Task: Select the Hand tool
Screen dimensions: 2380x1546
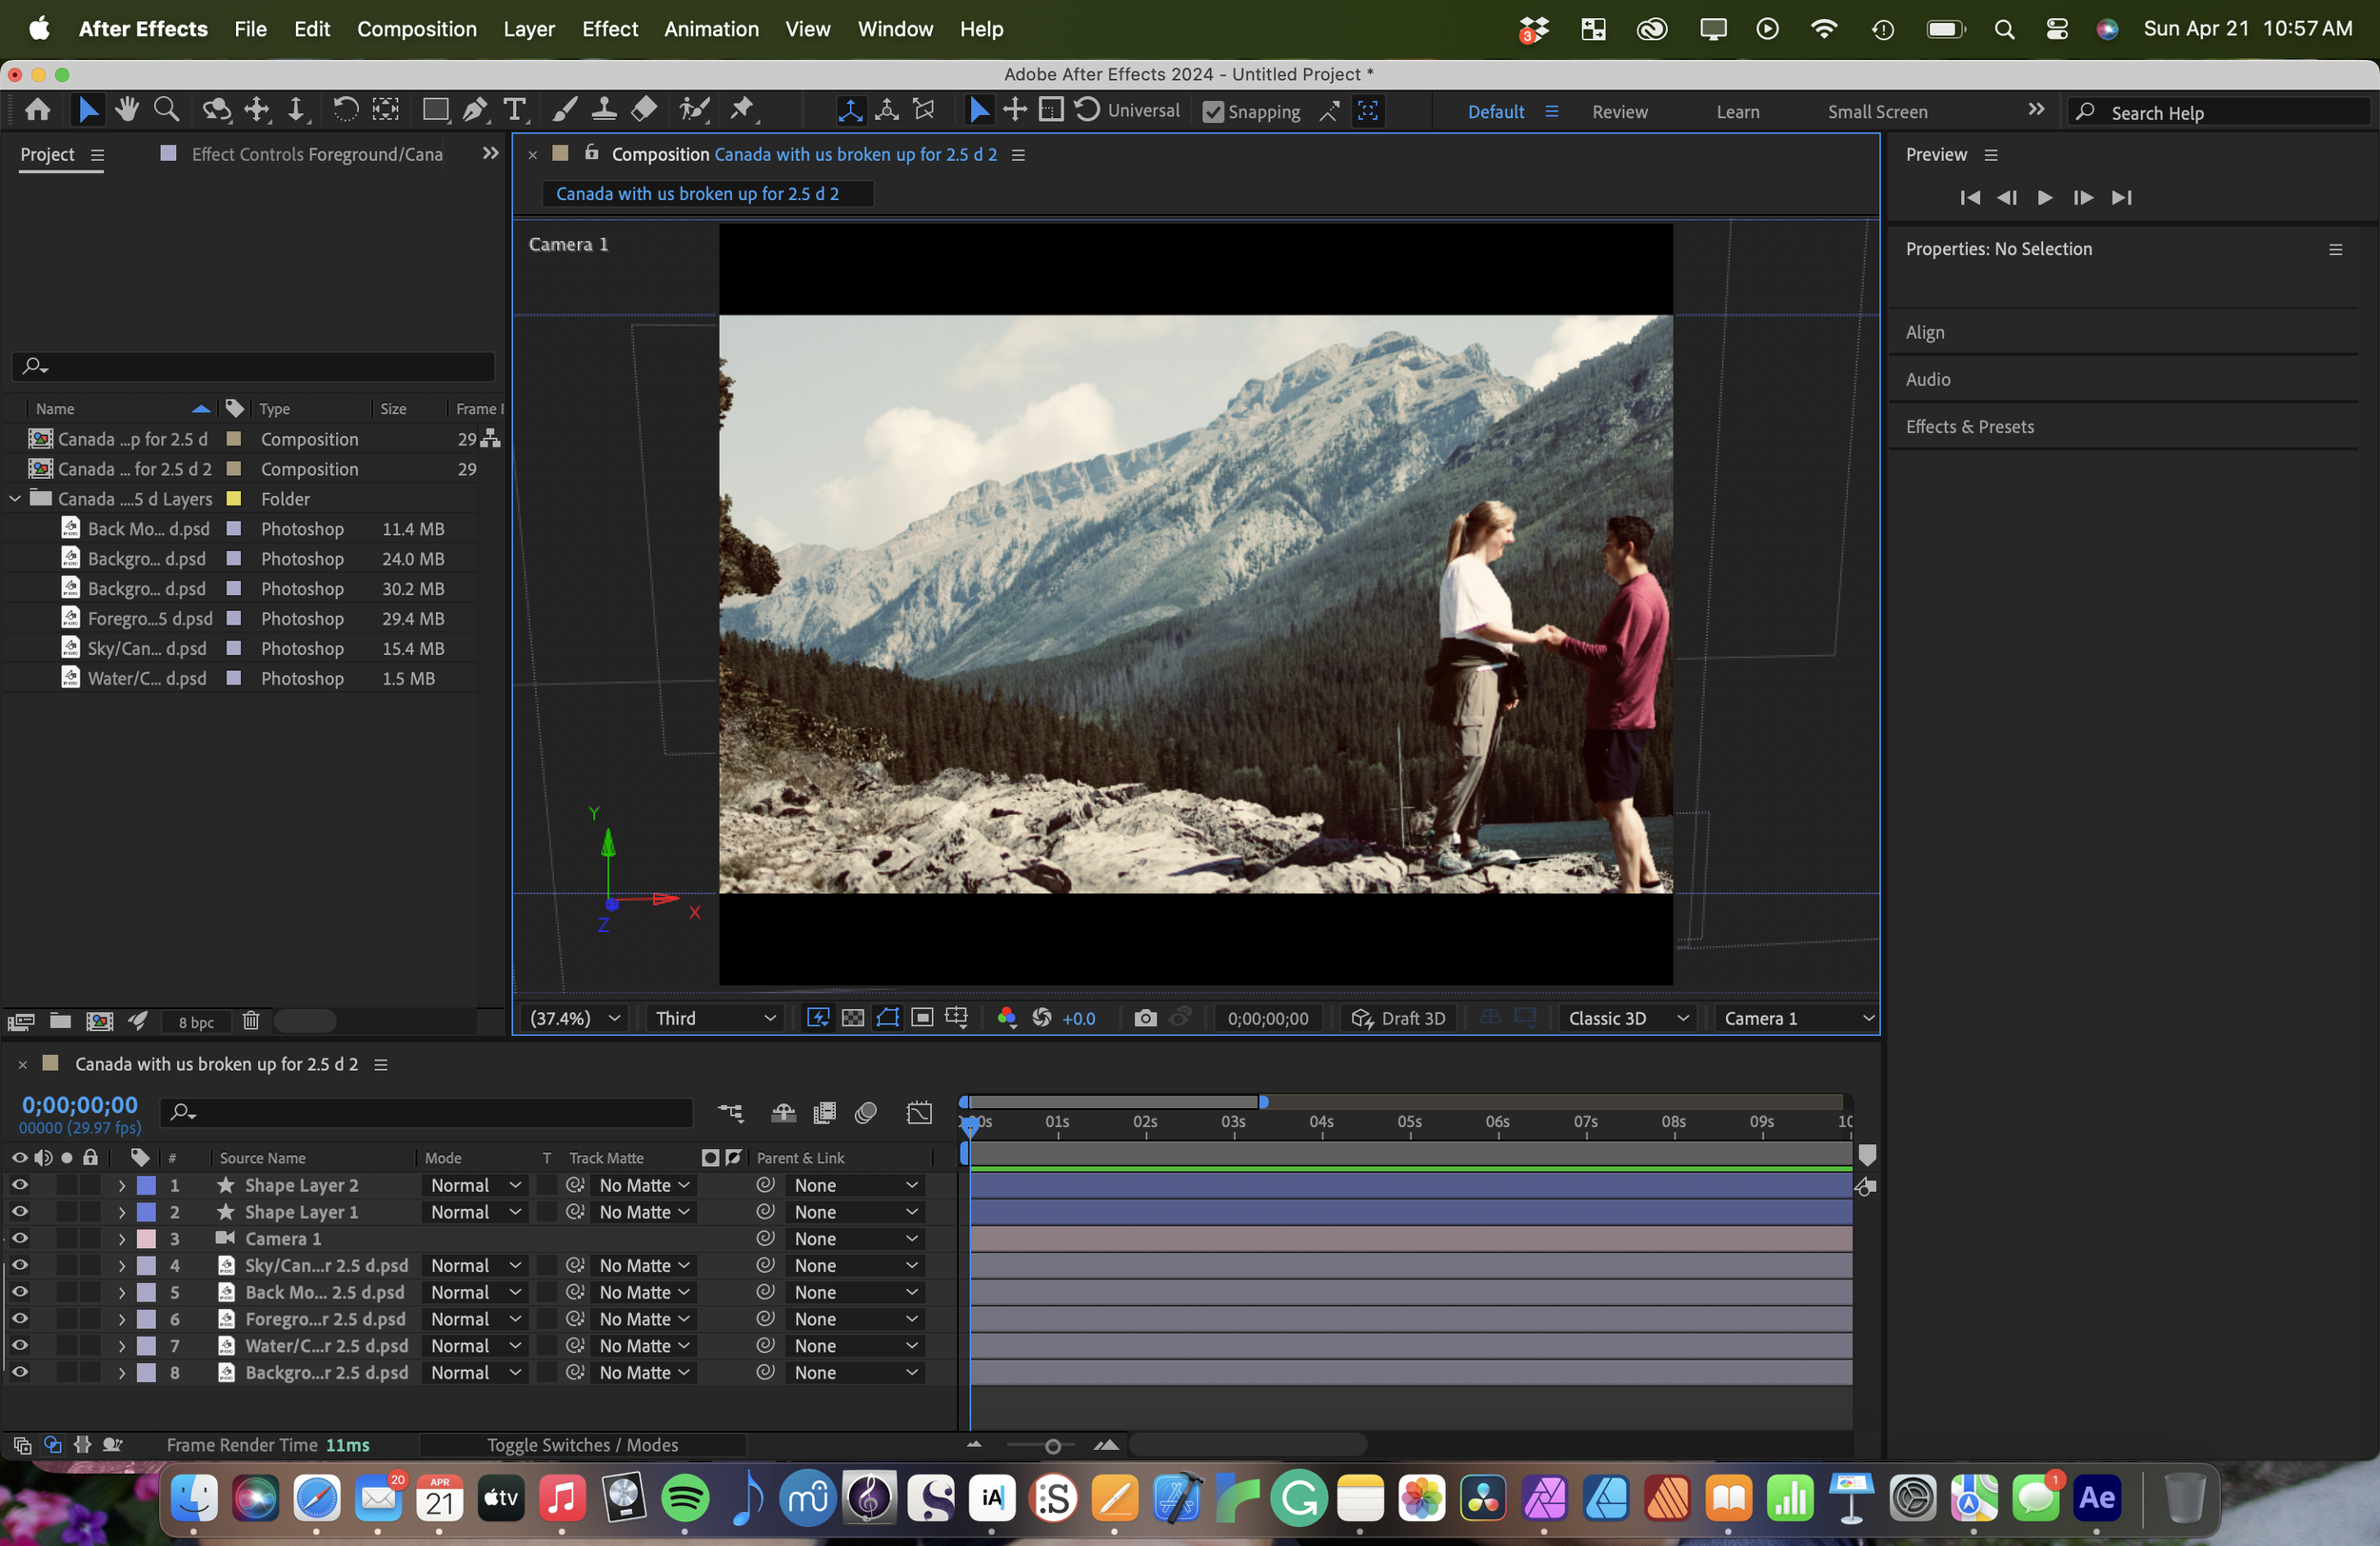Action: (127, 110)
